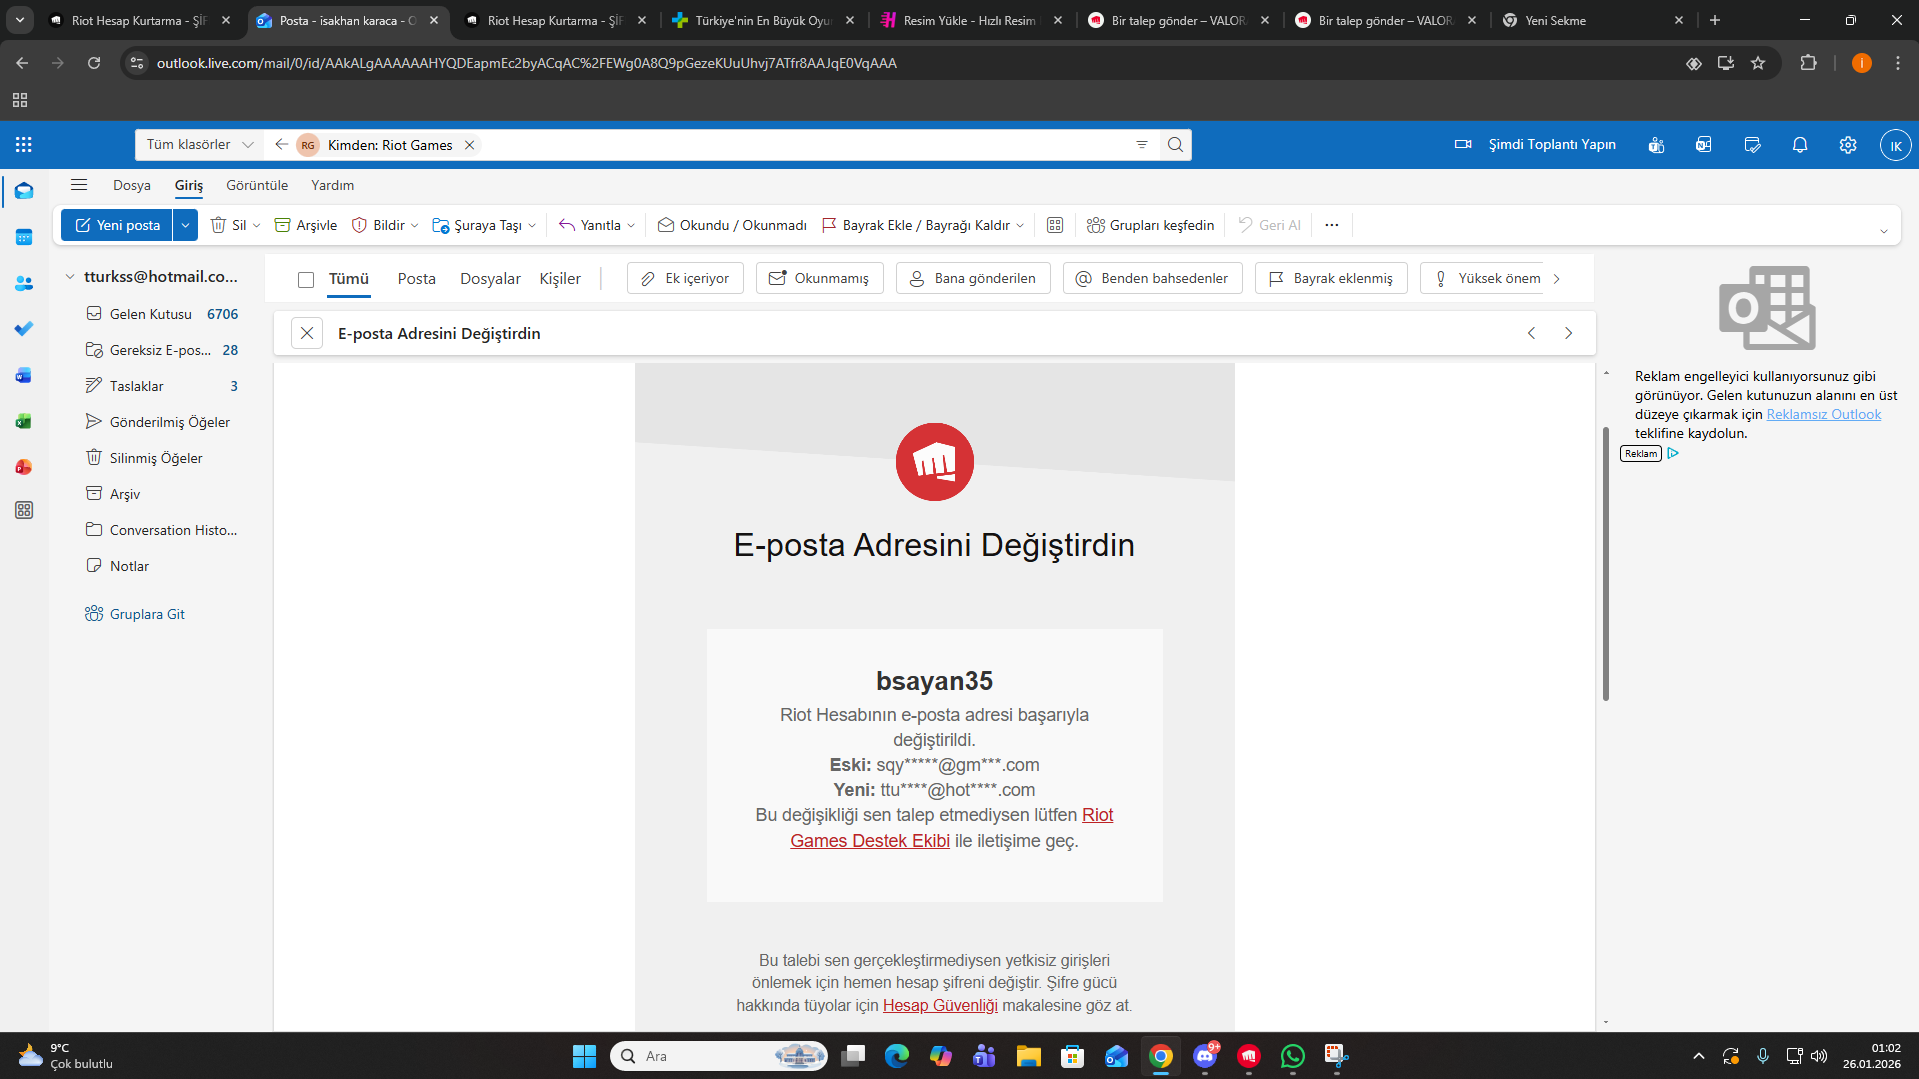Start 'Şimdi Toplantı Yapın' meeting
The width and height of the screenshot is (1919, 1079).
(1535, 145)
